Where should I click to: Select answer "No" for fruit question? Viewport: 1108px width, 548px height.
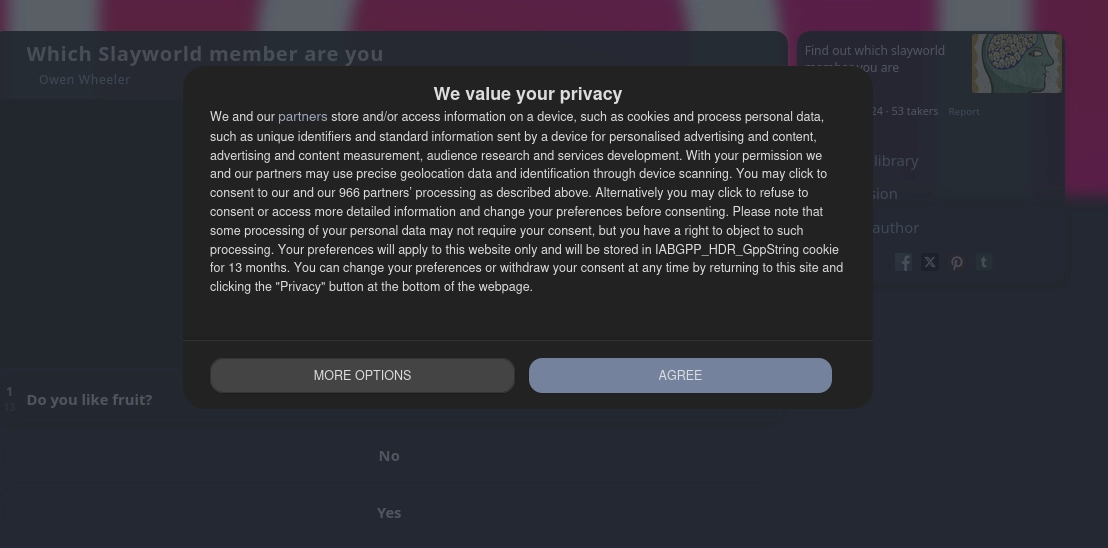(x=389, y=456)
